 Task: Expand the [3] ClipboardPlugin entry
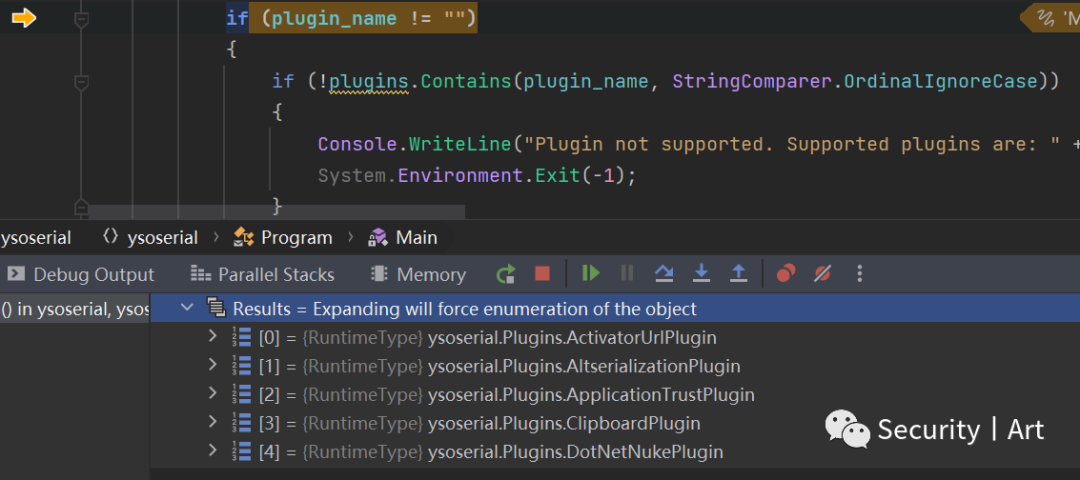tap(213, 423)
